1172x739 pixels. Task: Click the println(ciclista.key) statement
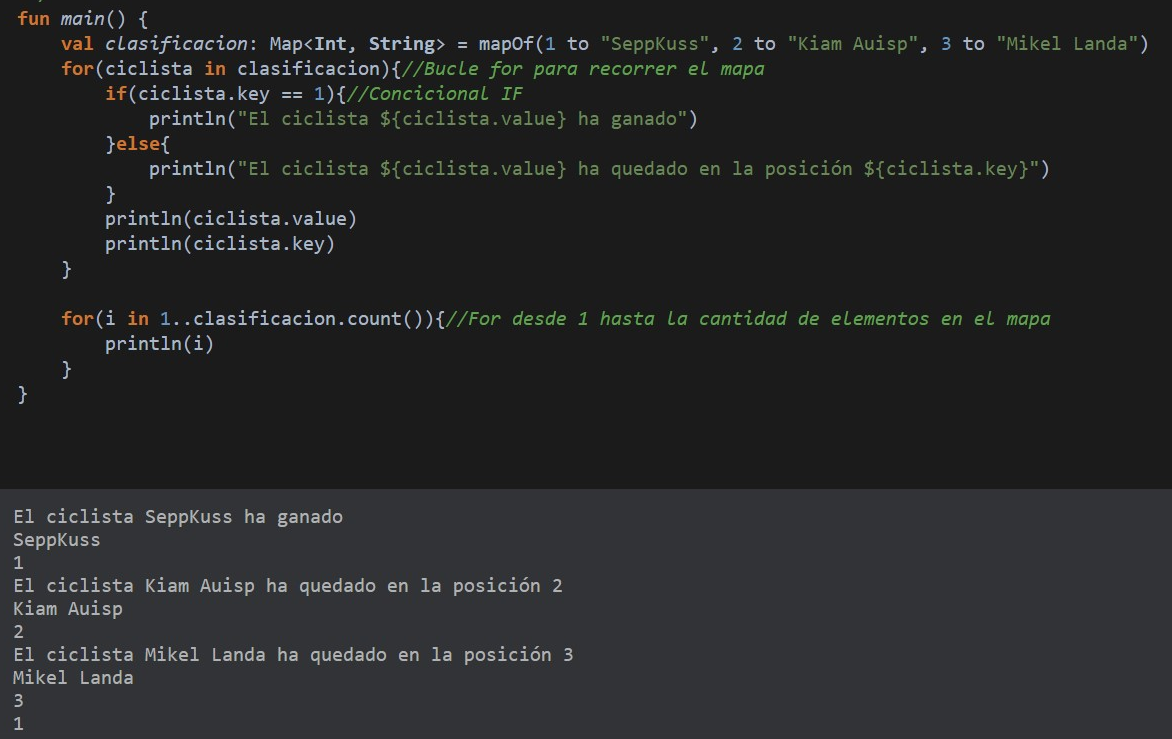pos(219,244)
